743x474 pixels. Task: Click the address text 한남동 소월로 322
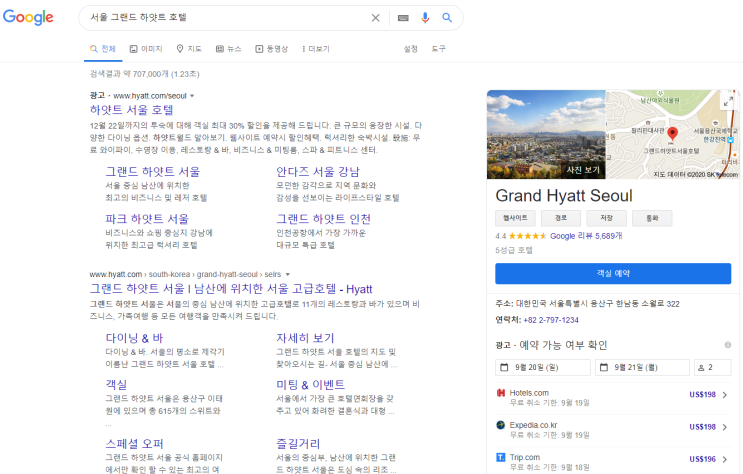[647, 304]
